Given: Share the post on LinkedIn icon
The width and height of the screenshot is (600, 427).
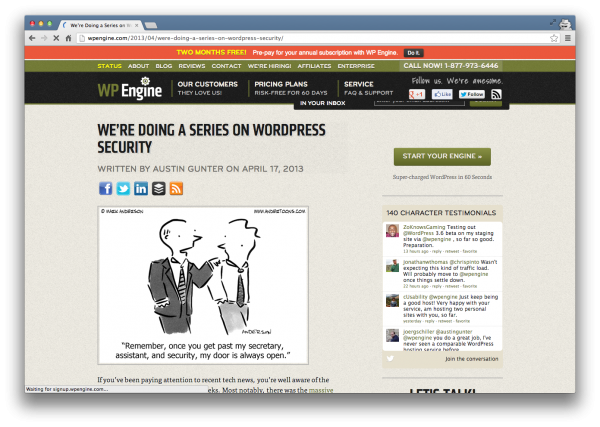Looking at the screenshot, I should click(x=141, y=189).
